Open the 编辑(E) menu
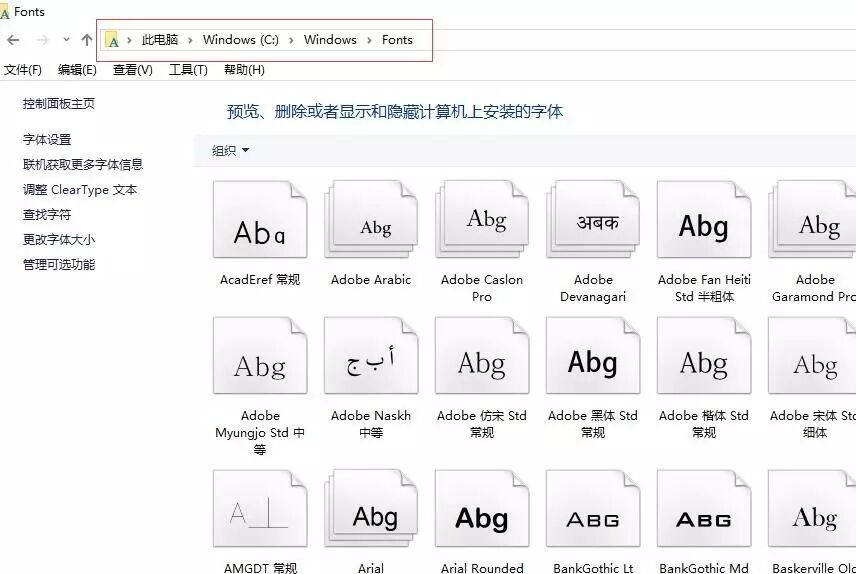The height and width of the screenshot is (574, 856). tap(78, 70)
